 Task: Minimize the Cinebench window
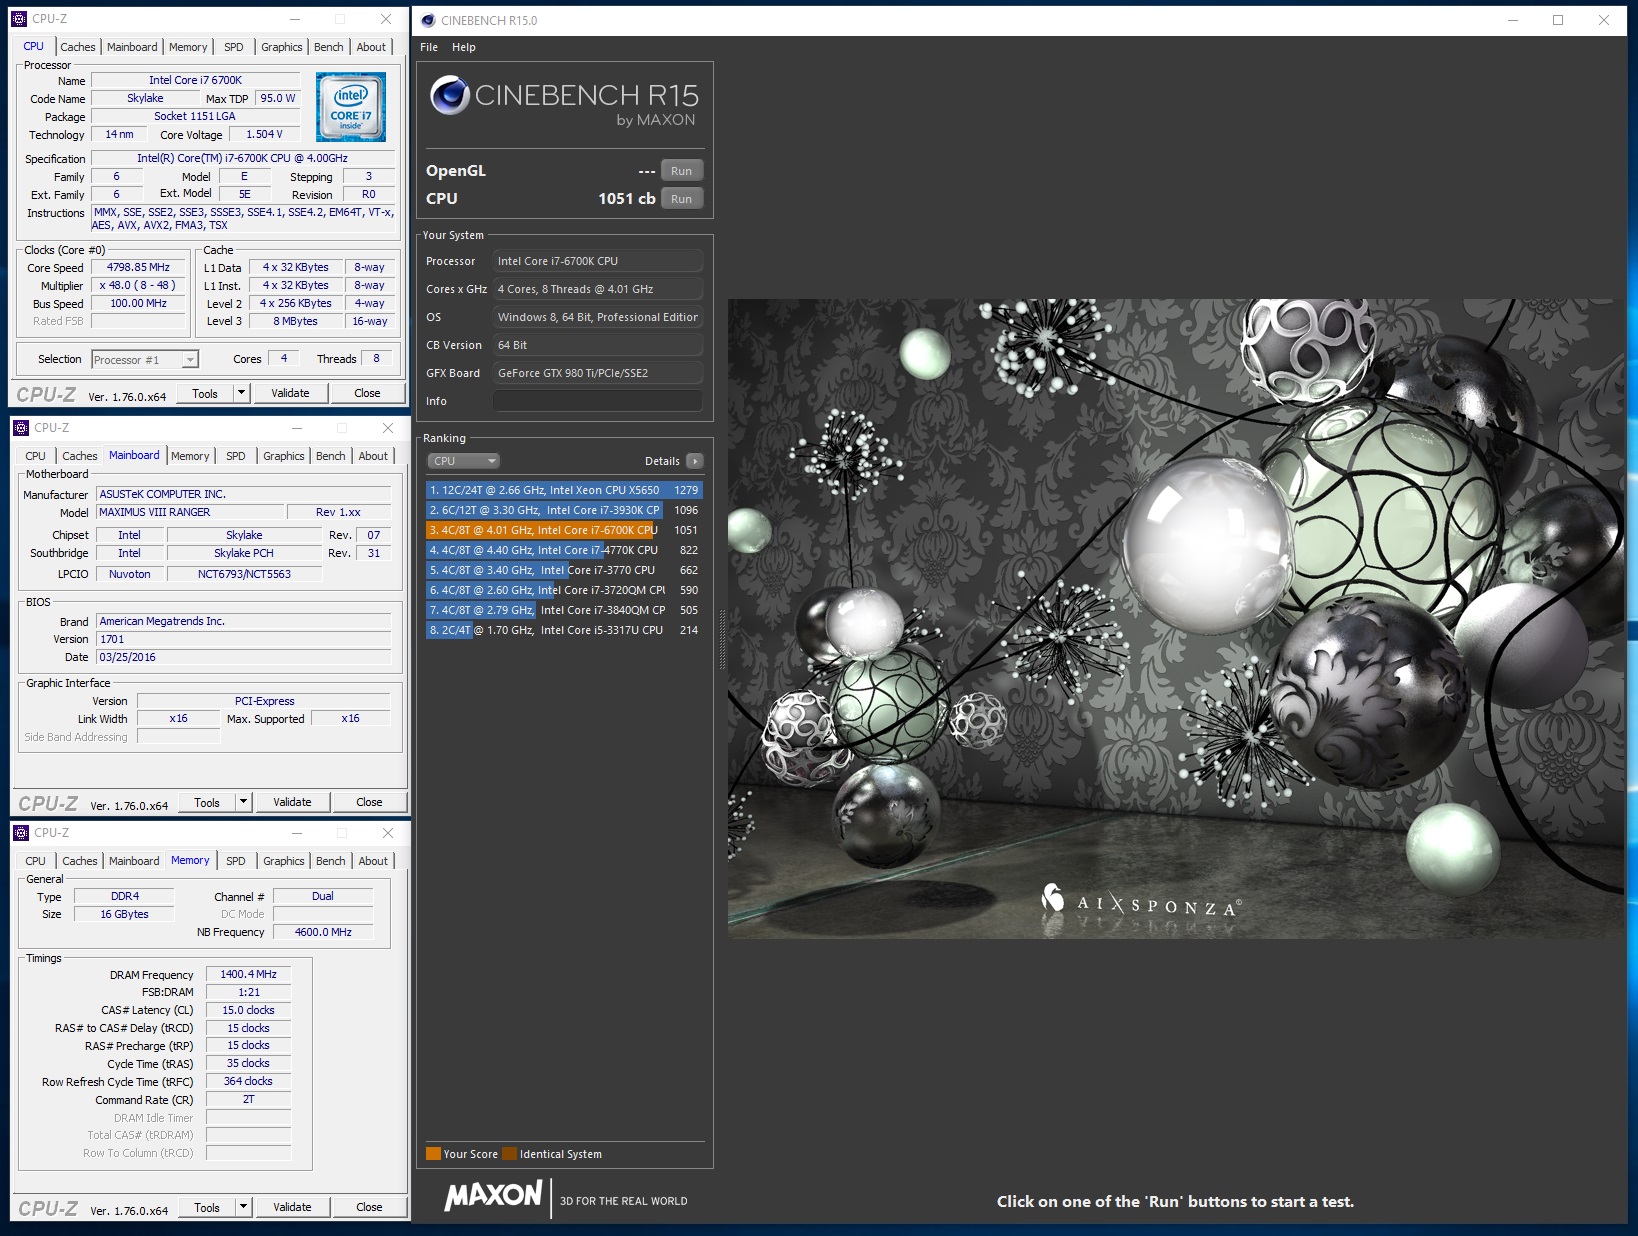click(1513, 20)
